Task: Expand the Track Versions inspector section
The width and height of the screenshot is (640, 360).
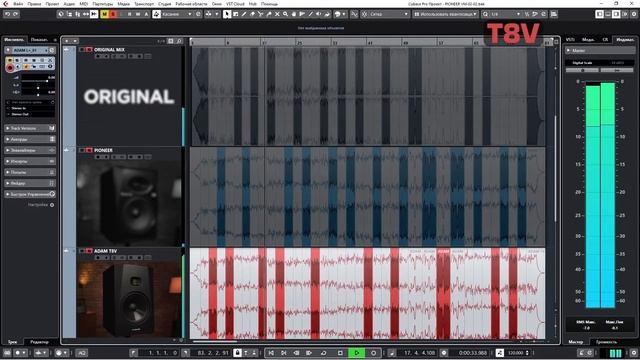Action: tap(30, 128)
